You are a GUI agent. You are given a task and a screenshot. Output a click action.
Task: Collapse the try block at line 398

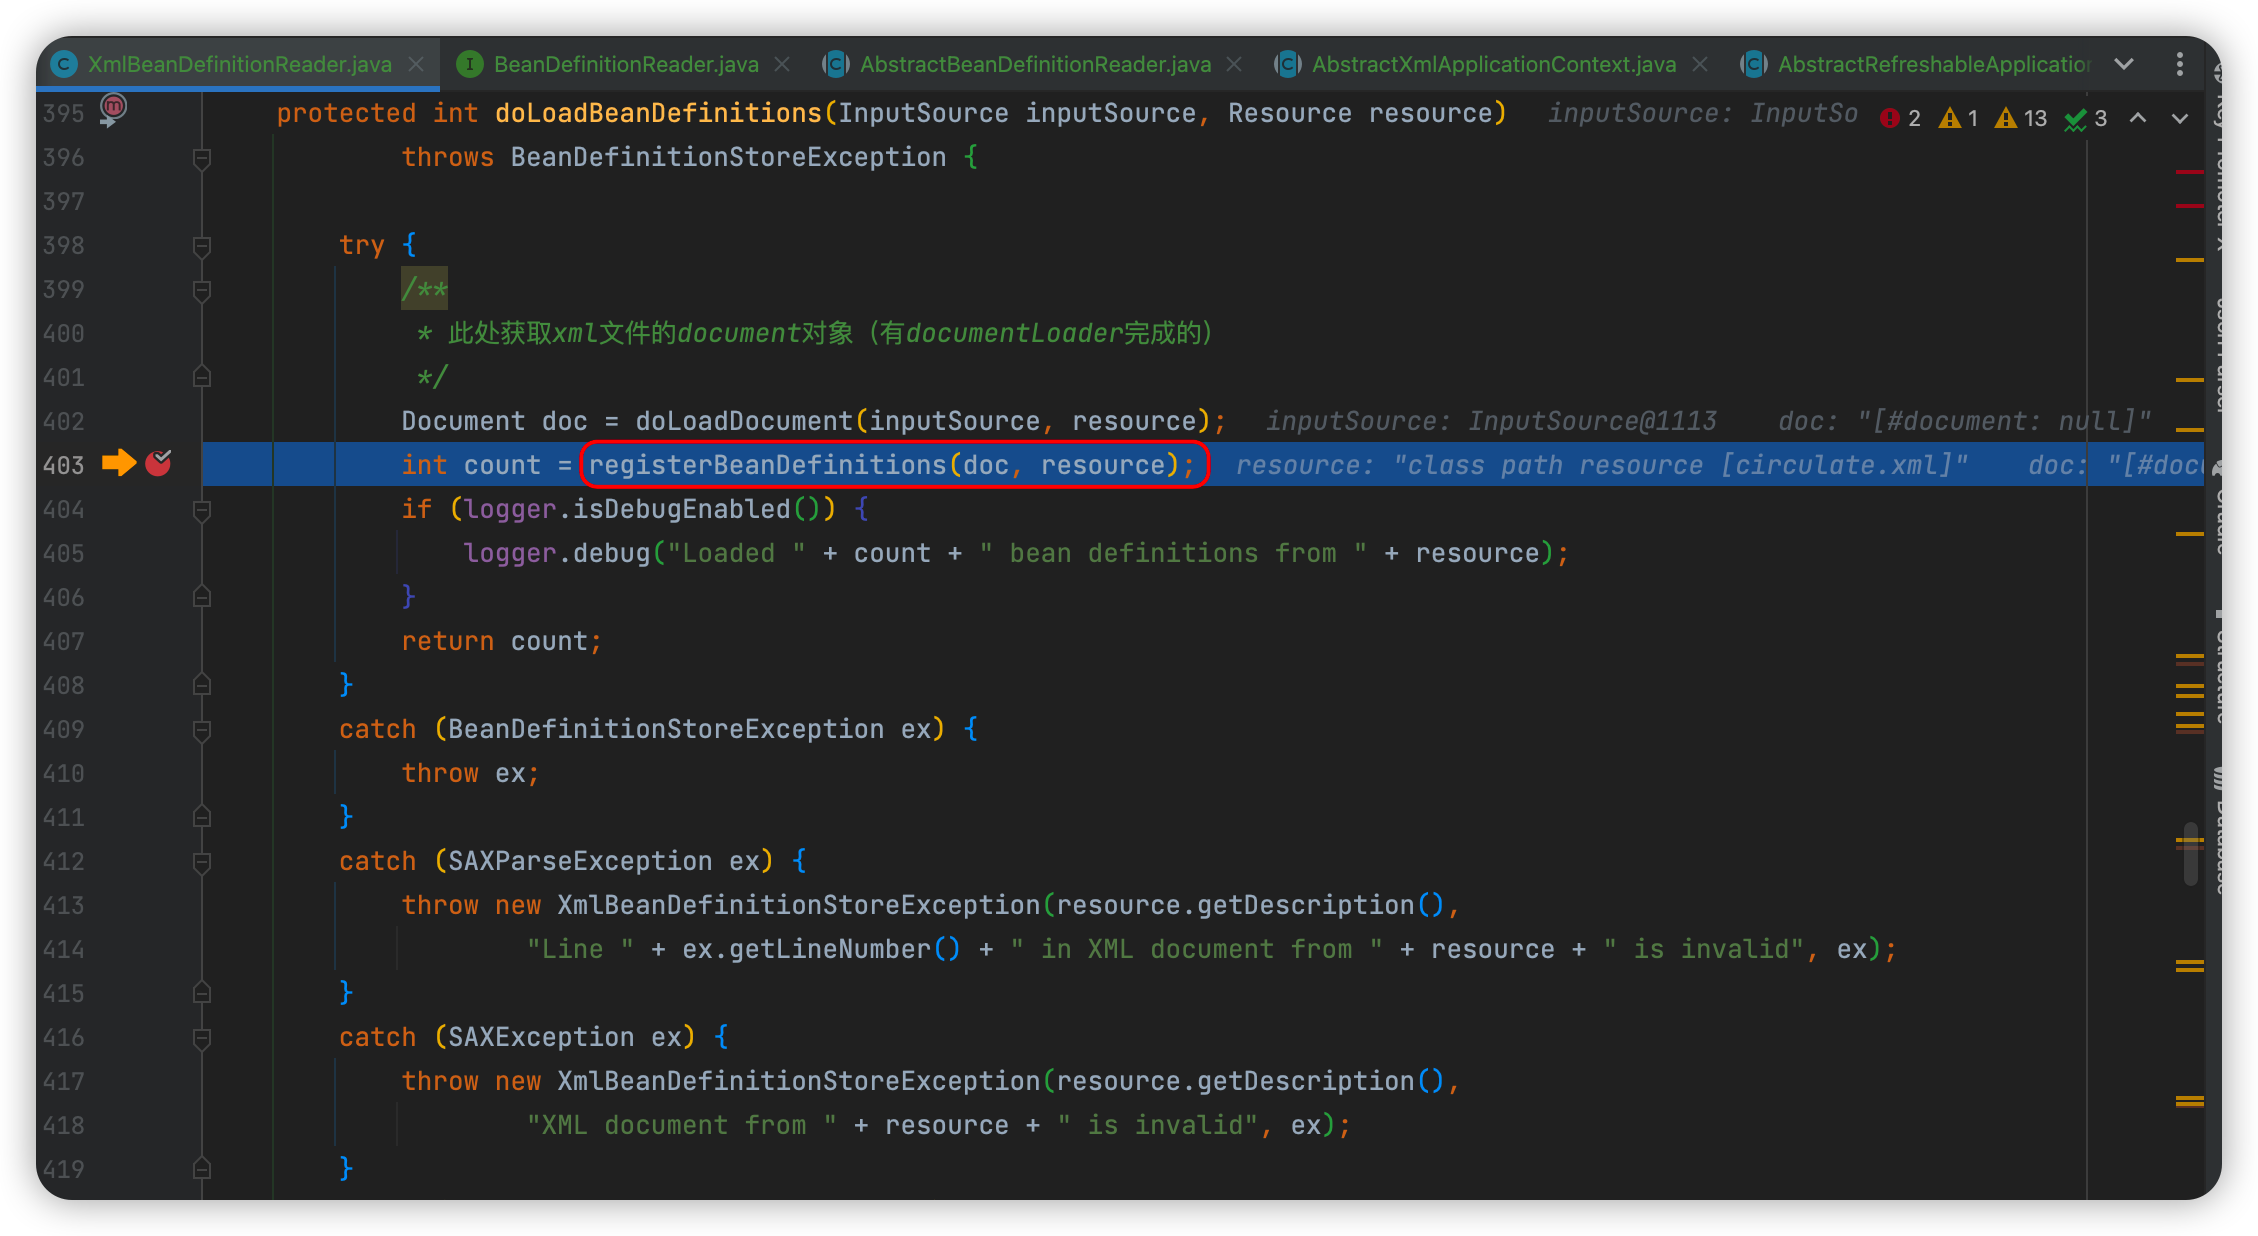(x=202, y=246)
